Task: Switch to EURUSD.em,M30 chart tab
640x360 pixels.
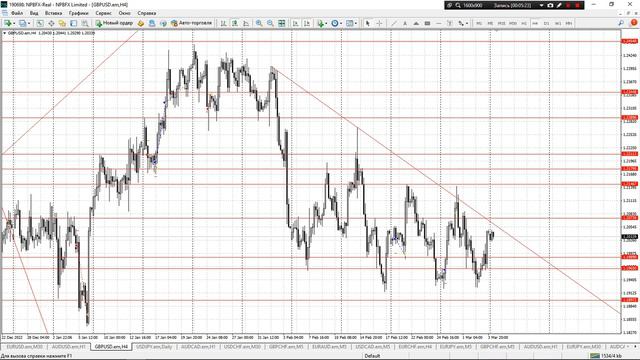Action: [x=24, y=347]
